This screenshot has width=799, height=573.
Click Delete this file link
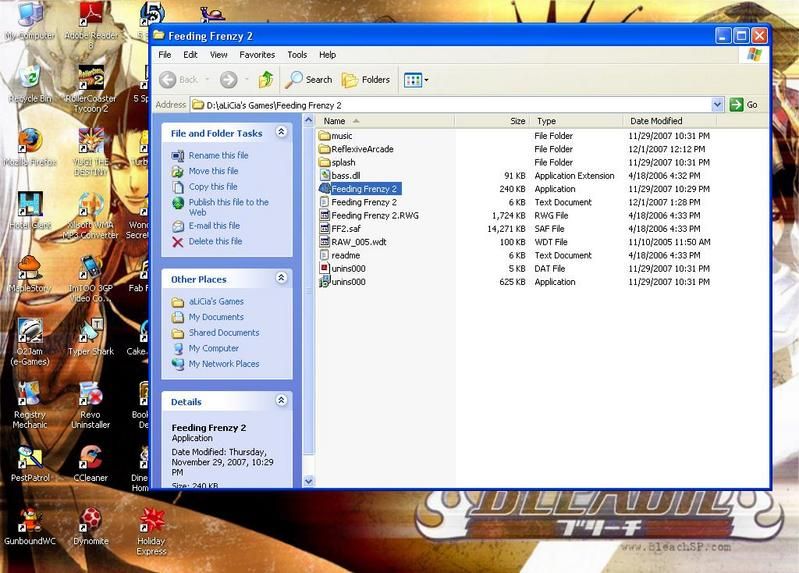pos(215,242)
